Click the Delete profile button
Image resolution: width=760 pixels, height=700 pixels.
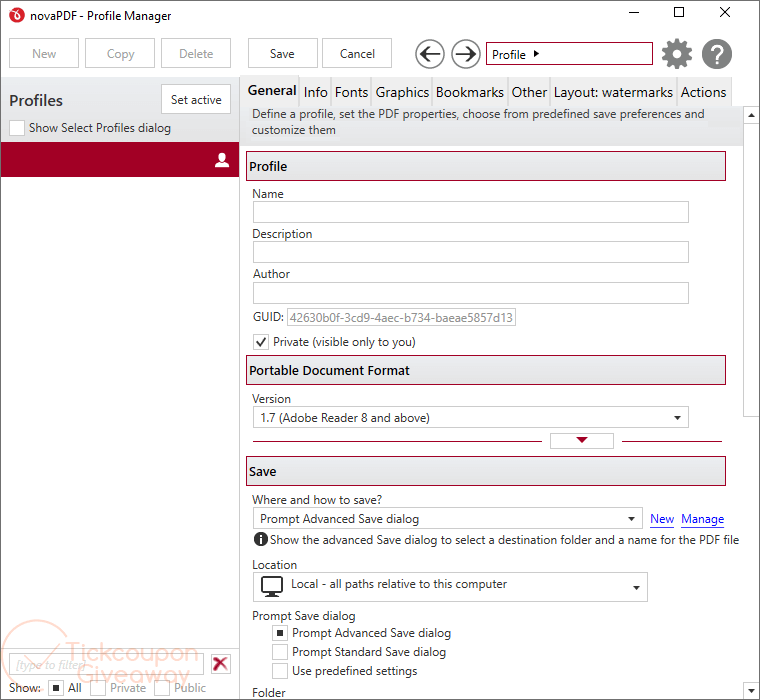[x=196, y=53]
